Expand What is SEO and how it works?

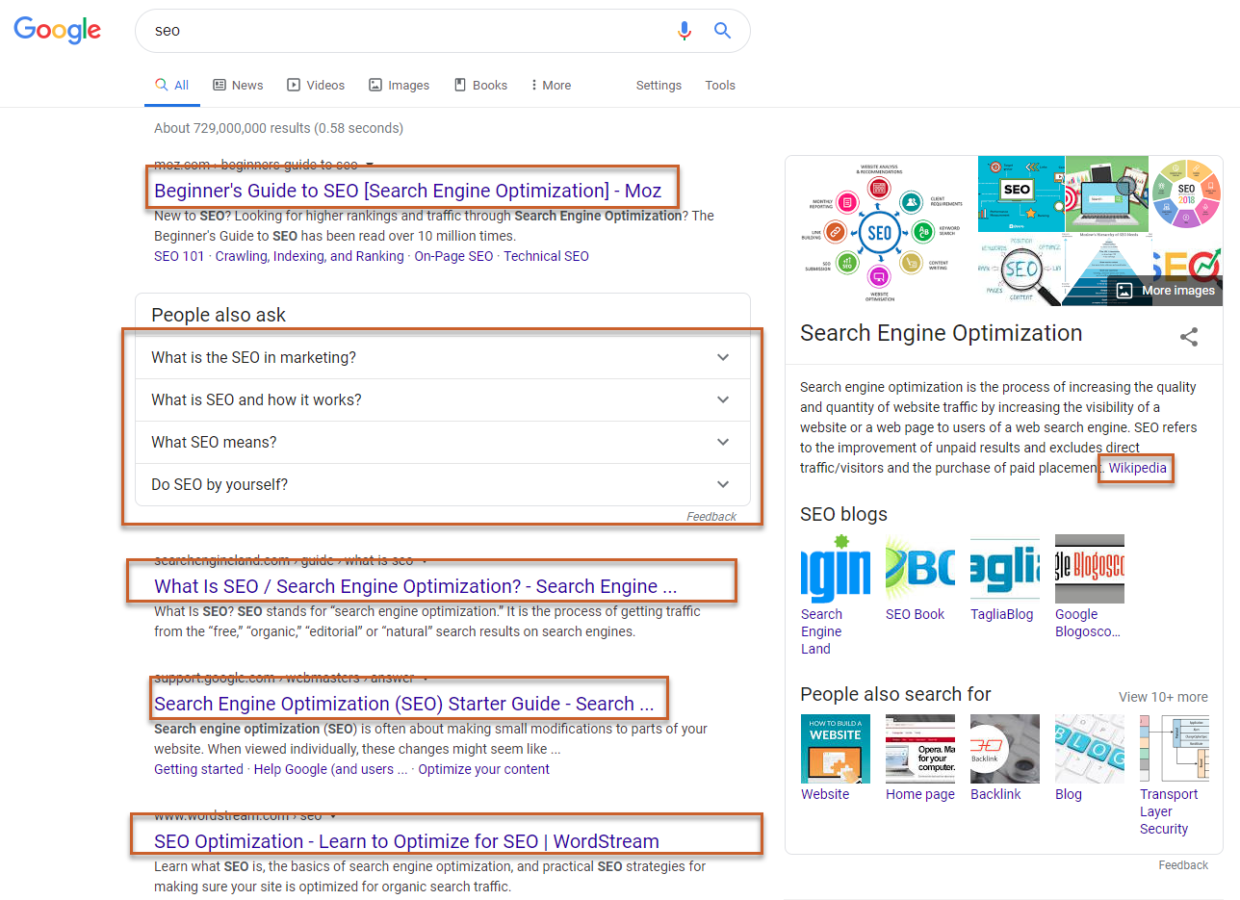442,400
